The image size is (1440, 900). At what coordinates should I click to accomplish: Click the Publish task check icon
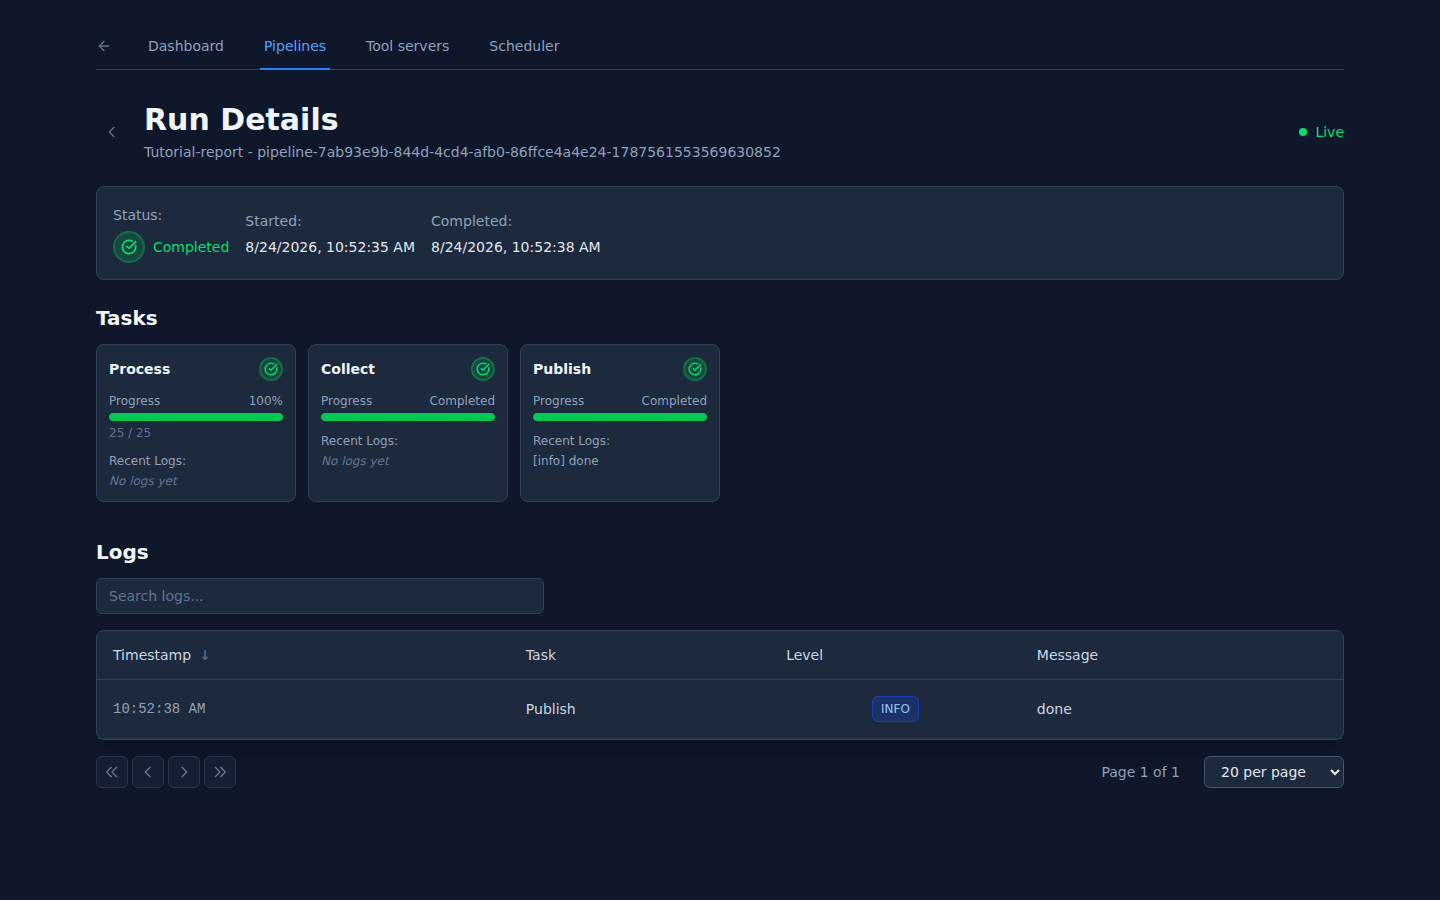[x=695, y=369]
